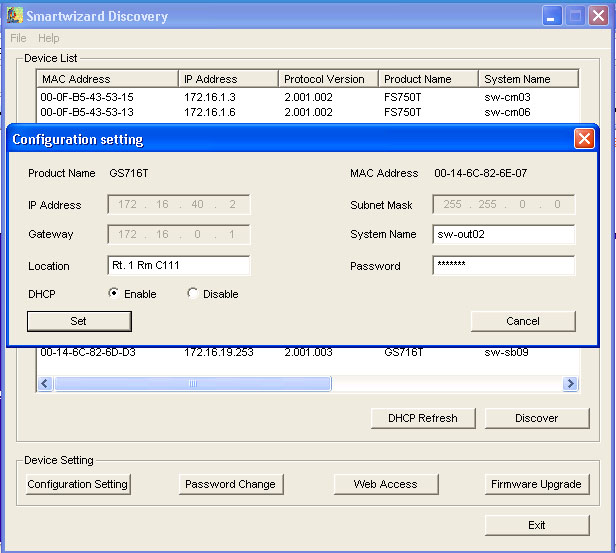Viewport: 616px width, 553px height.
Task: Click IP address 172.16.1.6 cell
Action: point(209,112)
